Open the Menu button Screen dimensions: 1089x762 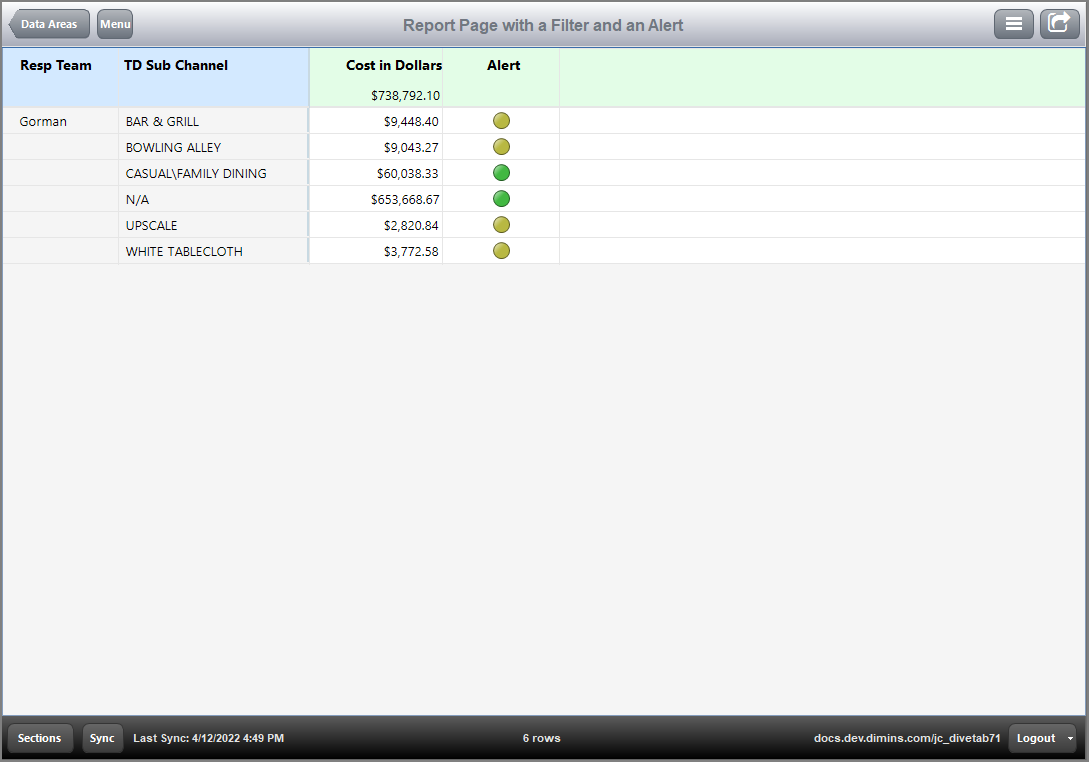(x=115, y=24)
